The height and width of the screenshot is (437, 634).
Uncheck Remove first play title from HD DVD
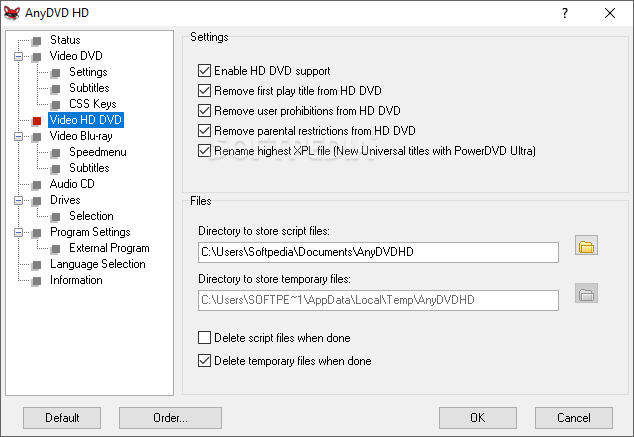(205, 91)
